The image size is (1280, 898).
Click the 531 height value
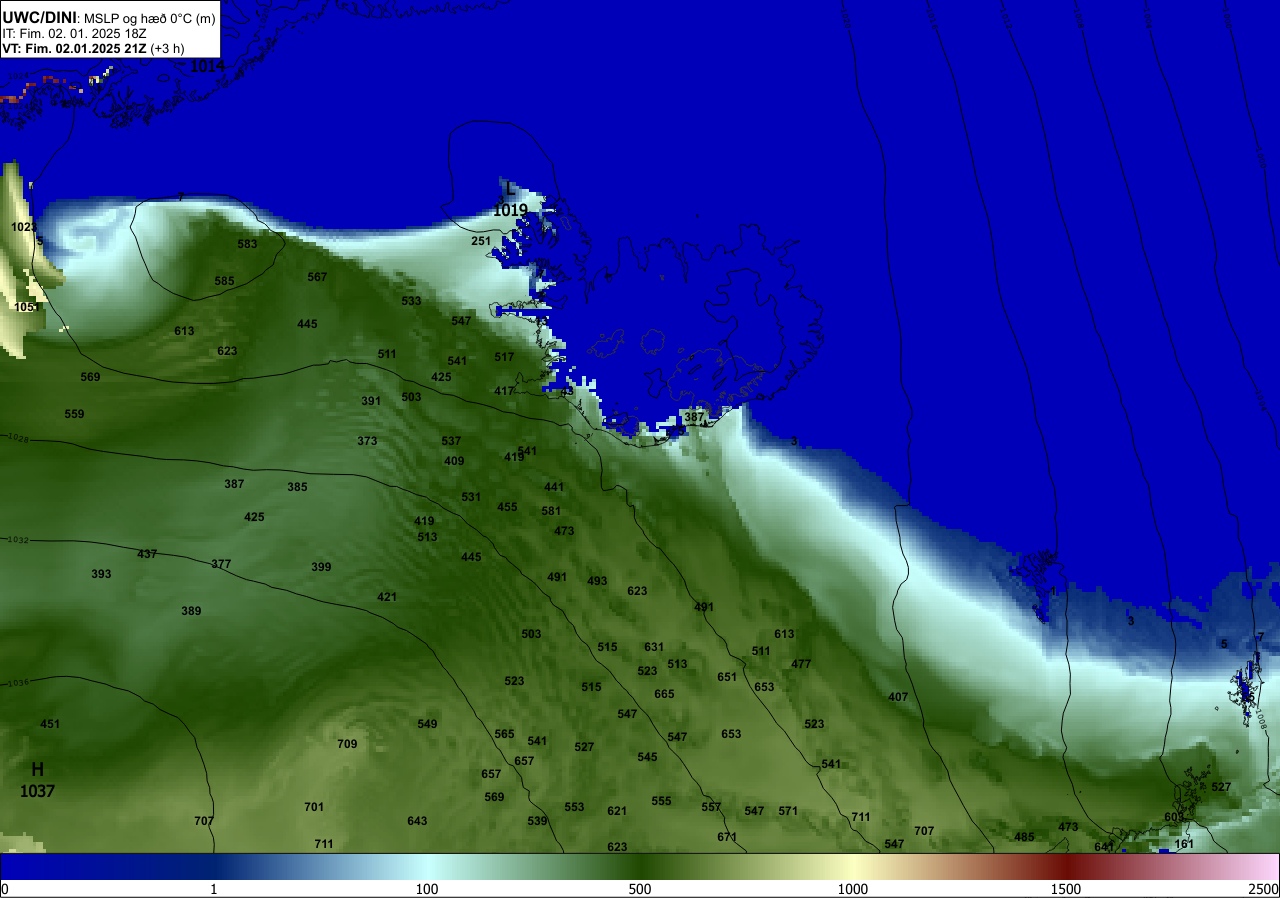pos(471,497)
